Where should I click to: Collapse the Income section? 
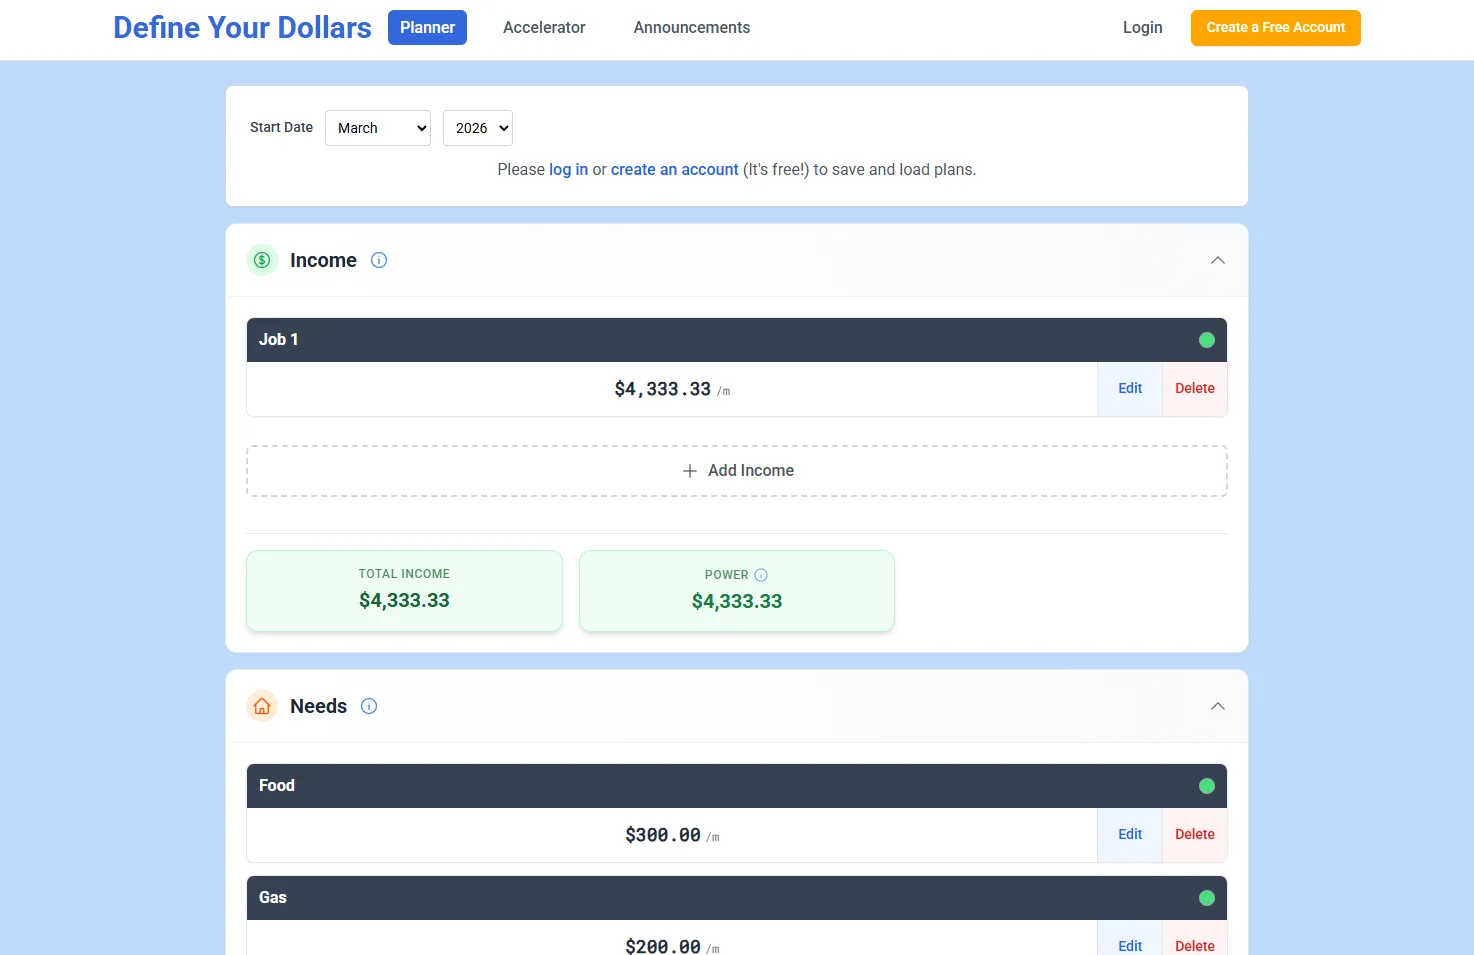(x=1217, y=260)
